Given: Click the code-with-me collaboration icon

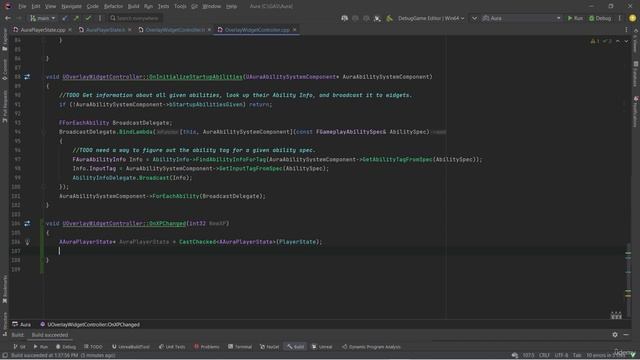Looking at the screenshot, I should tap(344, 18).
